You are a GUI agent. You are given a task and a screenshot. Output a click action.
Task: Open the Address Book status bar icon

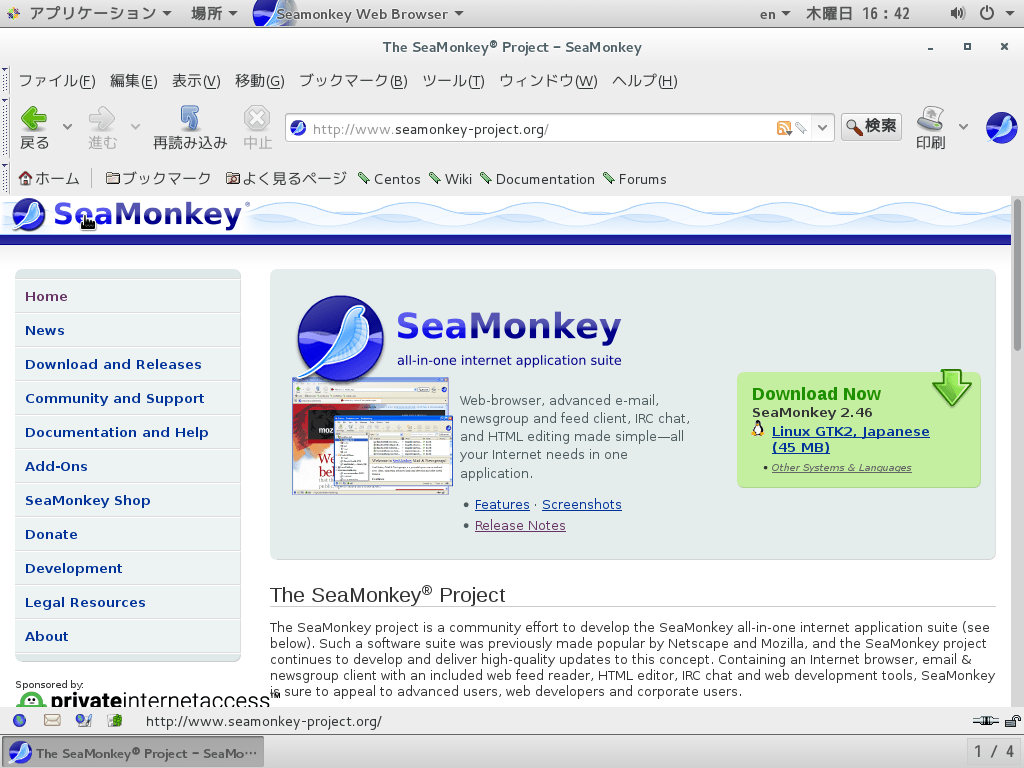113,720
